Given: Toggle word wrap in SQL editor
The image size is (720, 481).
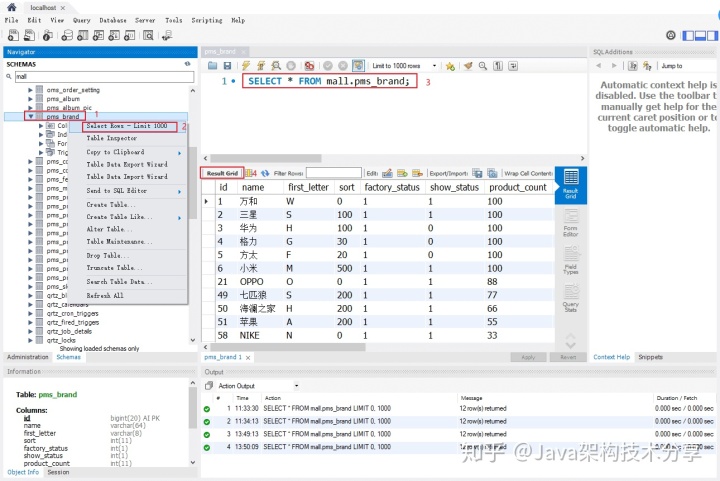Looking at the screenshot, I should 513,66.
